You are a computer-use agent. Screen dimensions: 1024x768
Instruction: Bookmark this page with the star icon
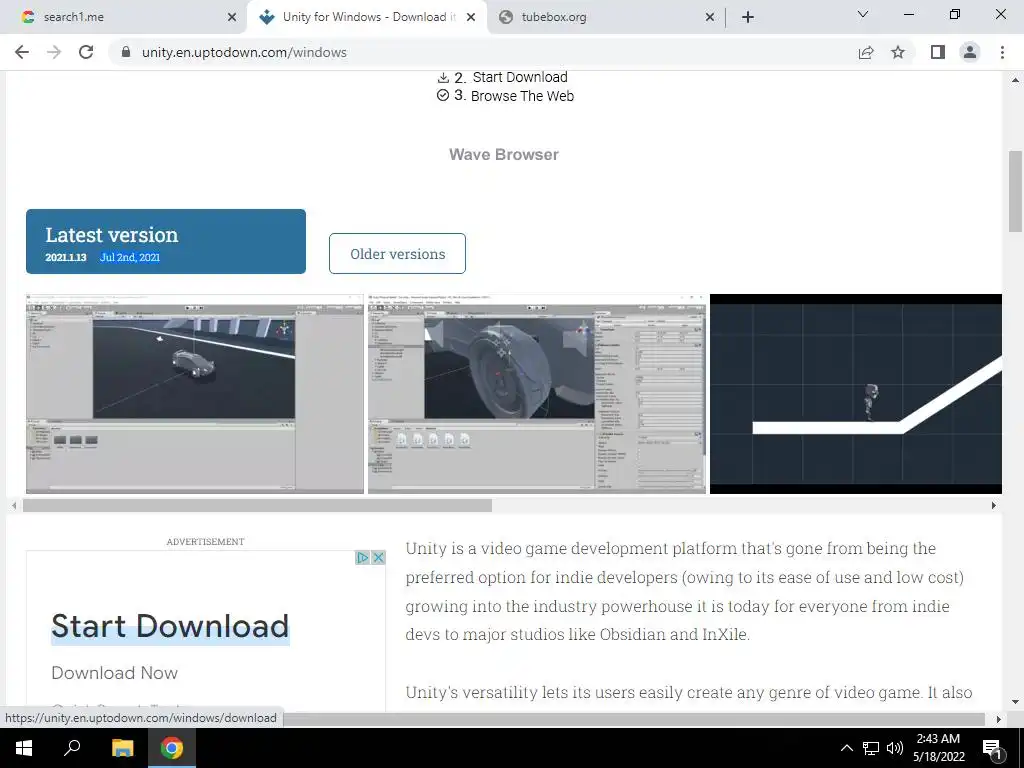tap(898, 52)
